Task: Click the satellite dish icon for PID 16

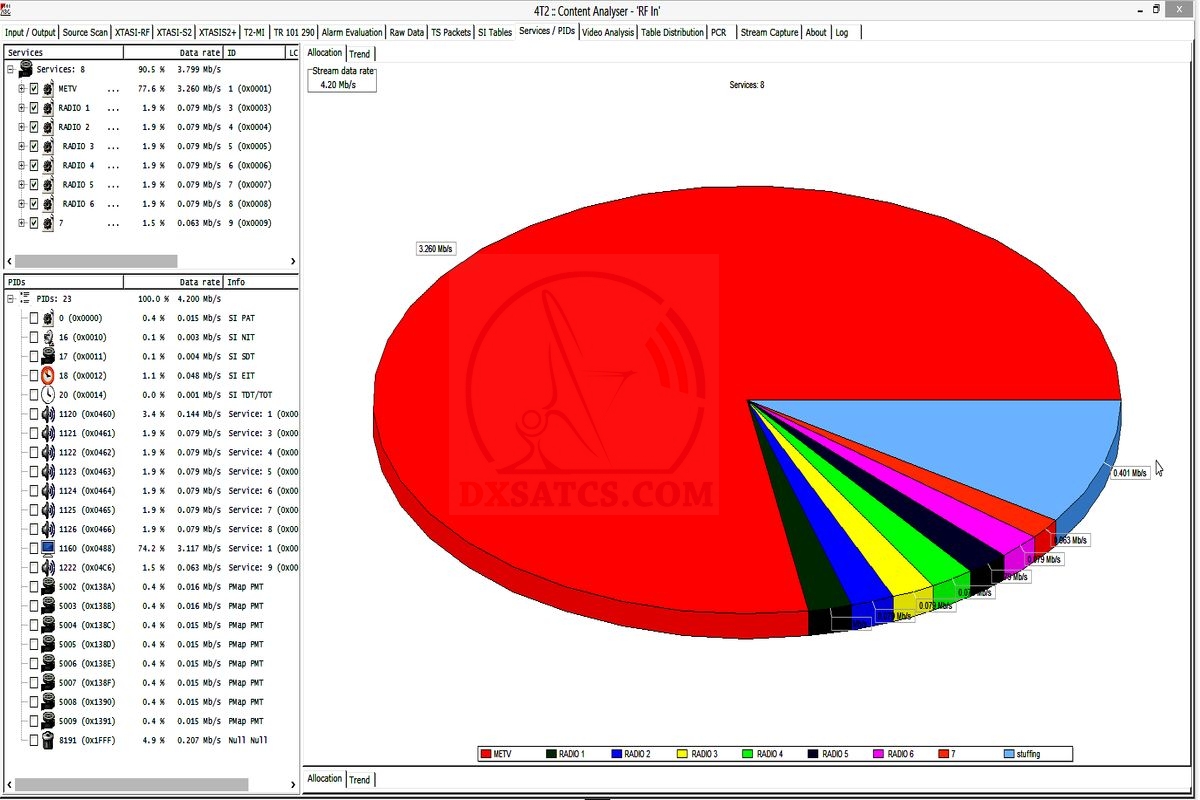Action: click(x=47, y=337)
